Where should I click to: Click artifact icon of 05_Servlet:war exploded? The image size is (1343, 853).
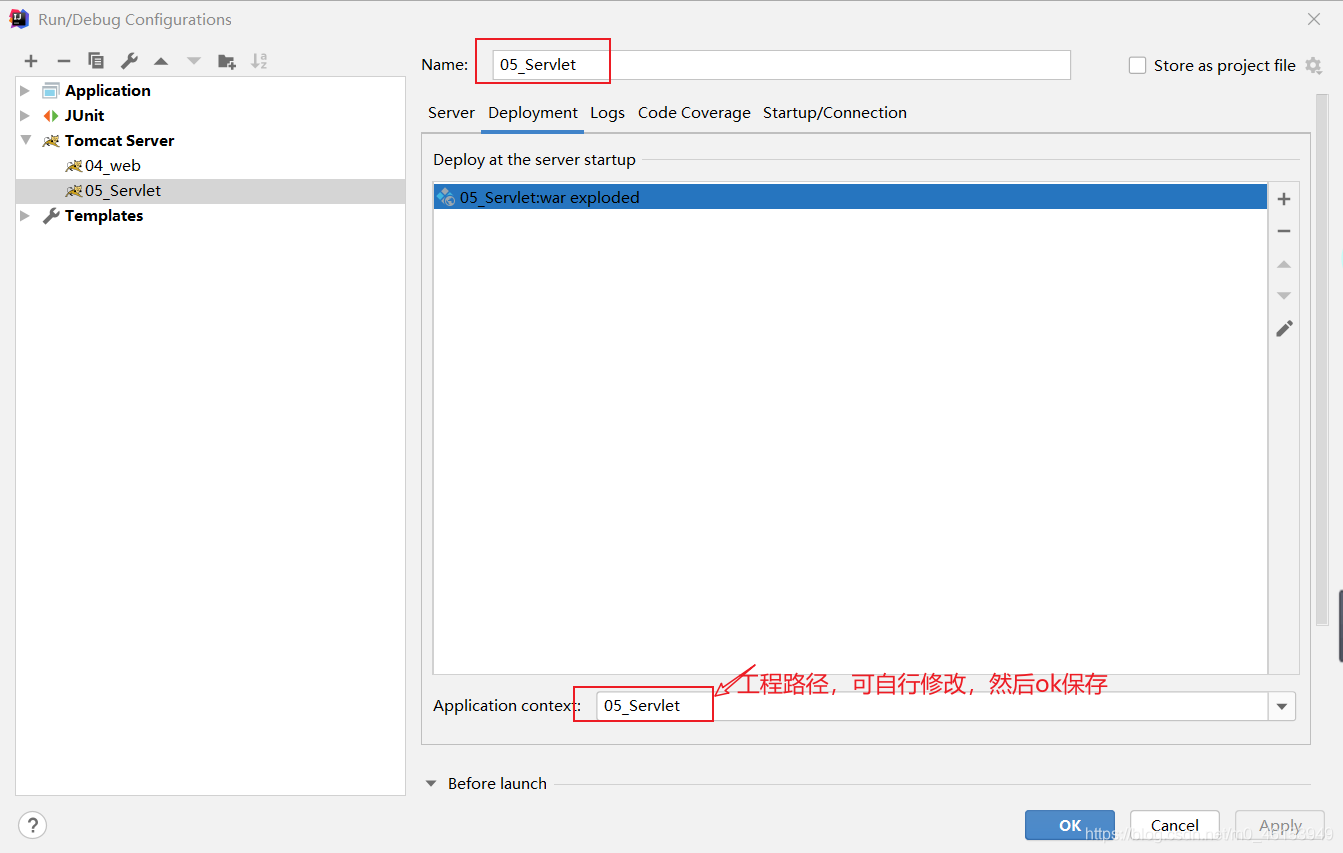click(x=446, y=197)
